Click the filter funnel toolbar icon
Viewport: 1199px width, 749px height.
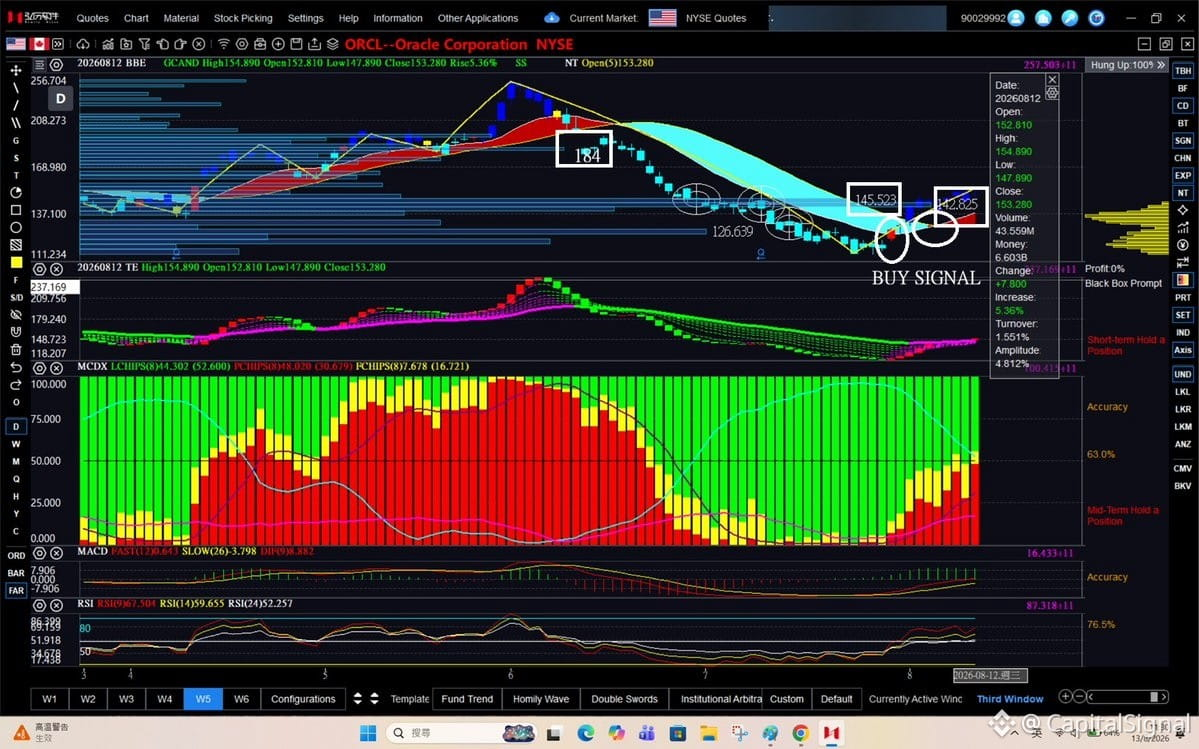point(144,44)
